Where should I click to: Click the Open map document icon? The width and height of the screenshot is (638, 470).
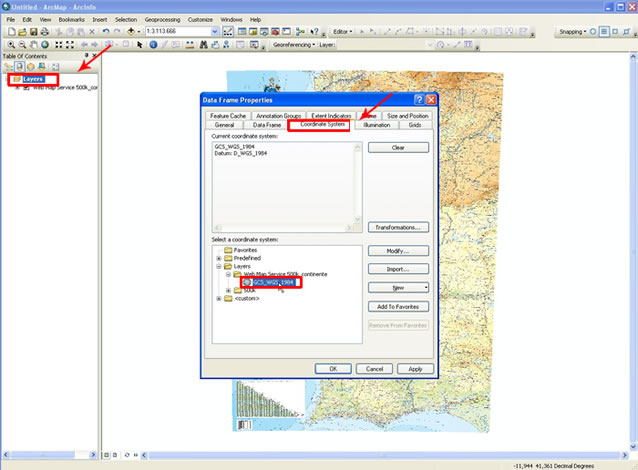tap(23, 31)
